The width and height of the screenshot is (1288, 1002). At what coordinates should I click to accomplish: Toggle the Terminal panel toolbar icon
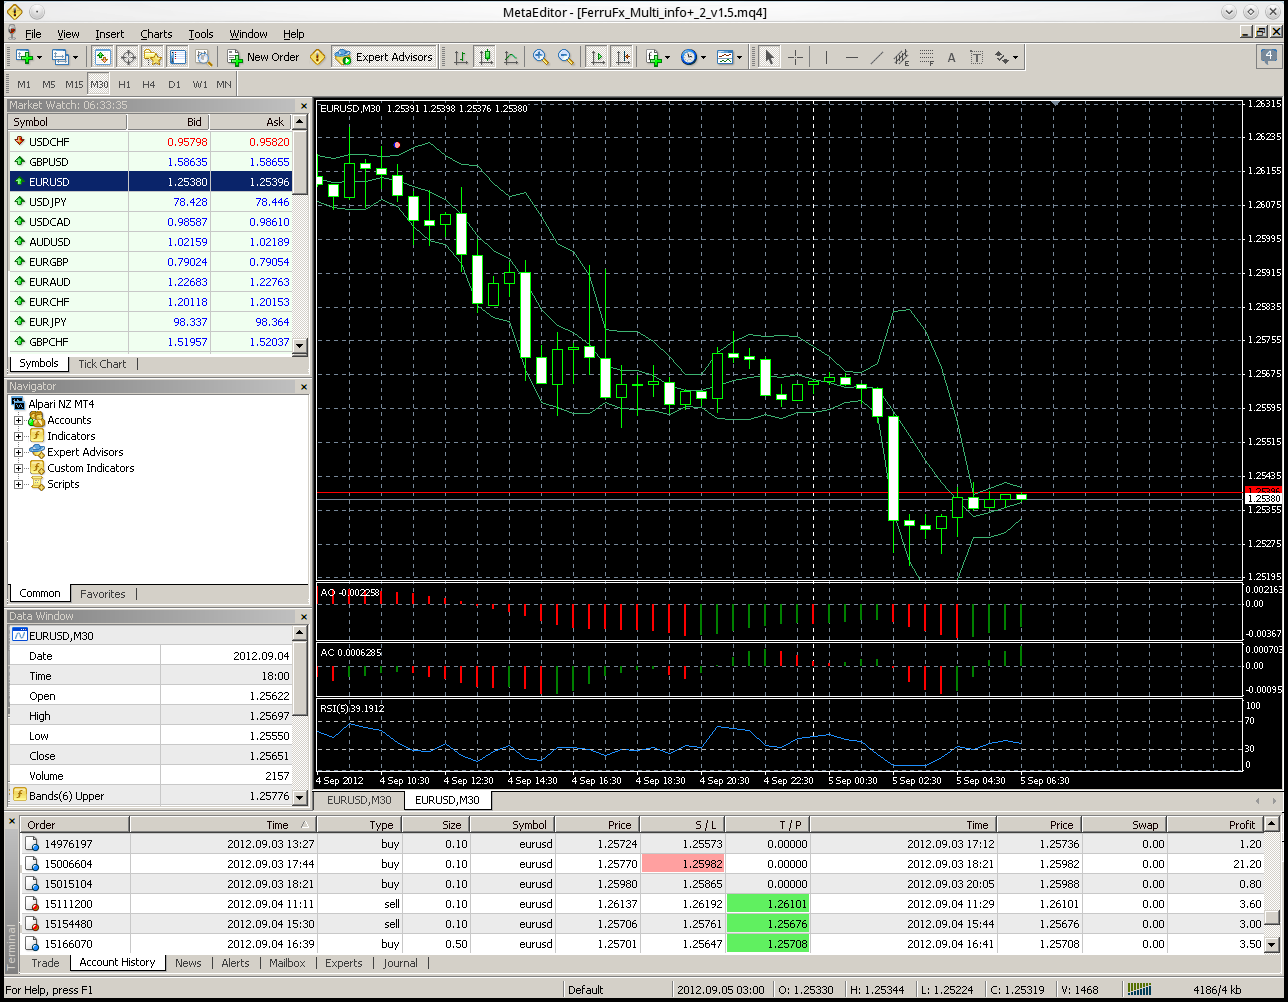point(178,57)
